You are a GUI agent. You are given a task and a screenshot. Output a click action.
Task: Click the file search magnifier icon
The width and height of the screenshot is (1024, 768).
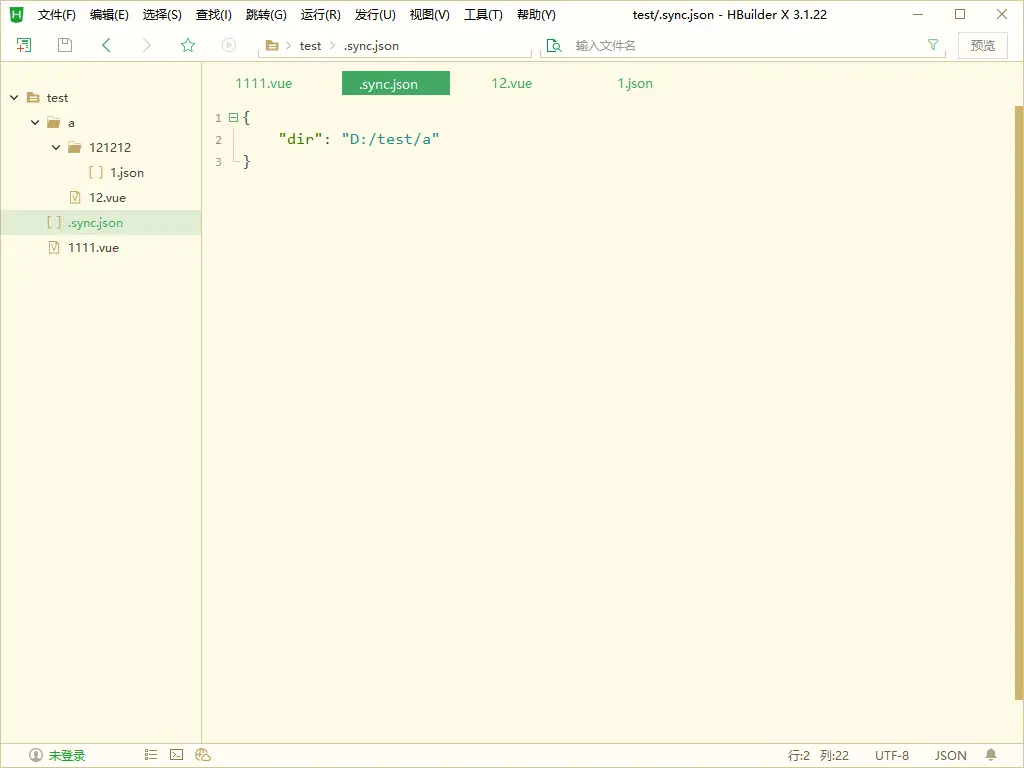click(554, 46)
